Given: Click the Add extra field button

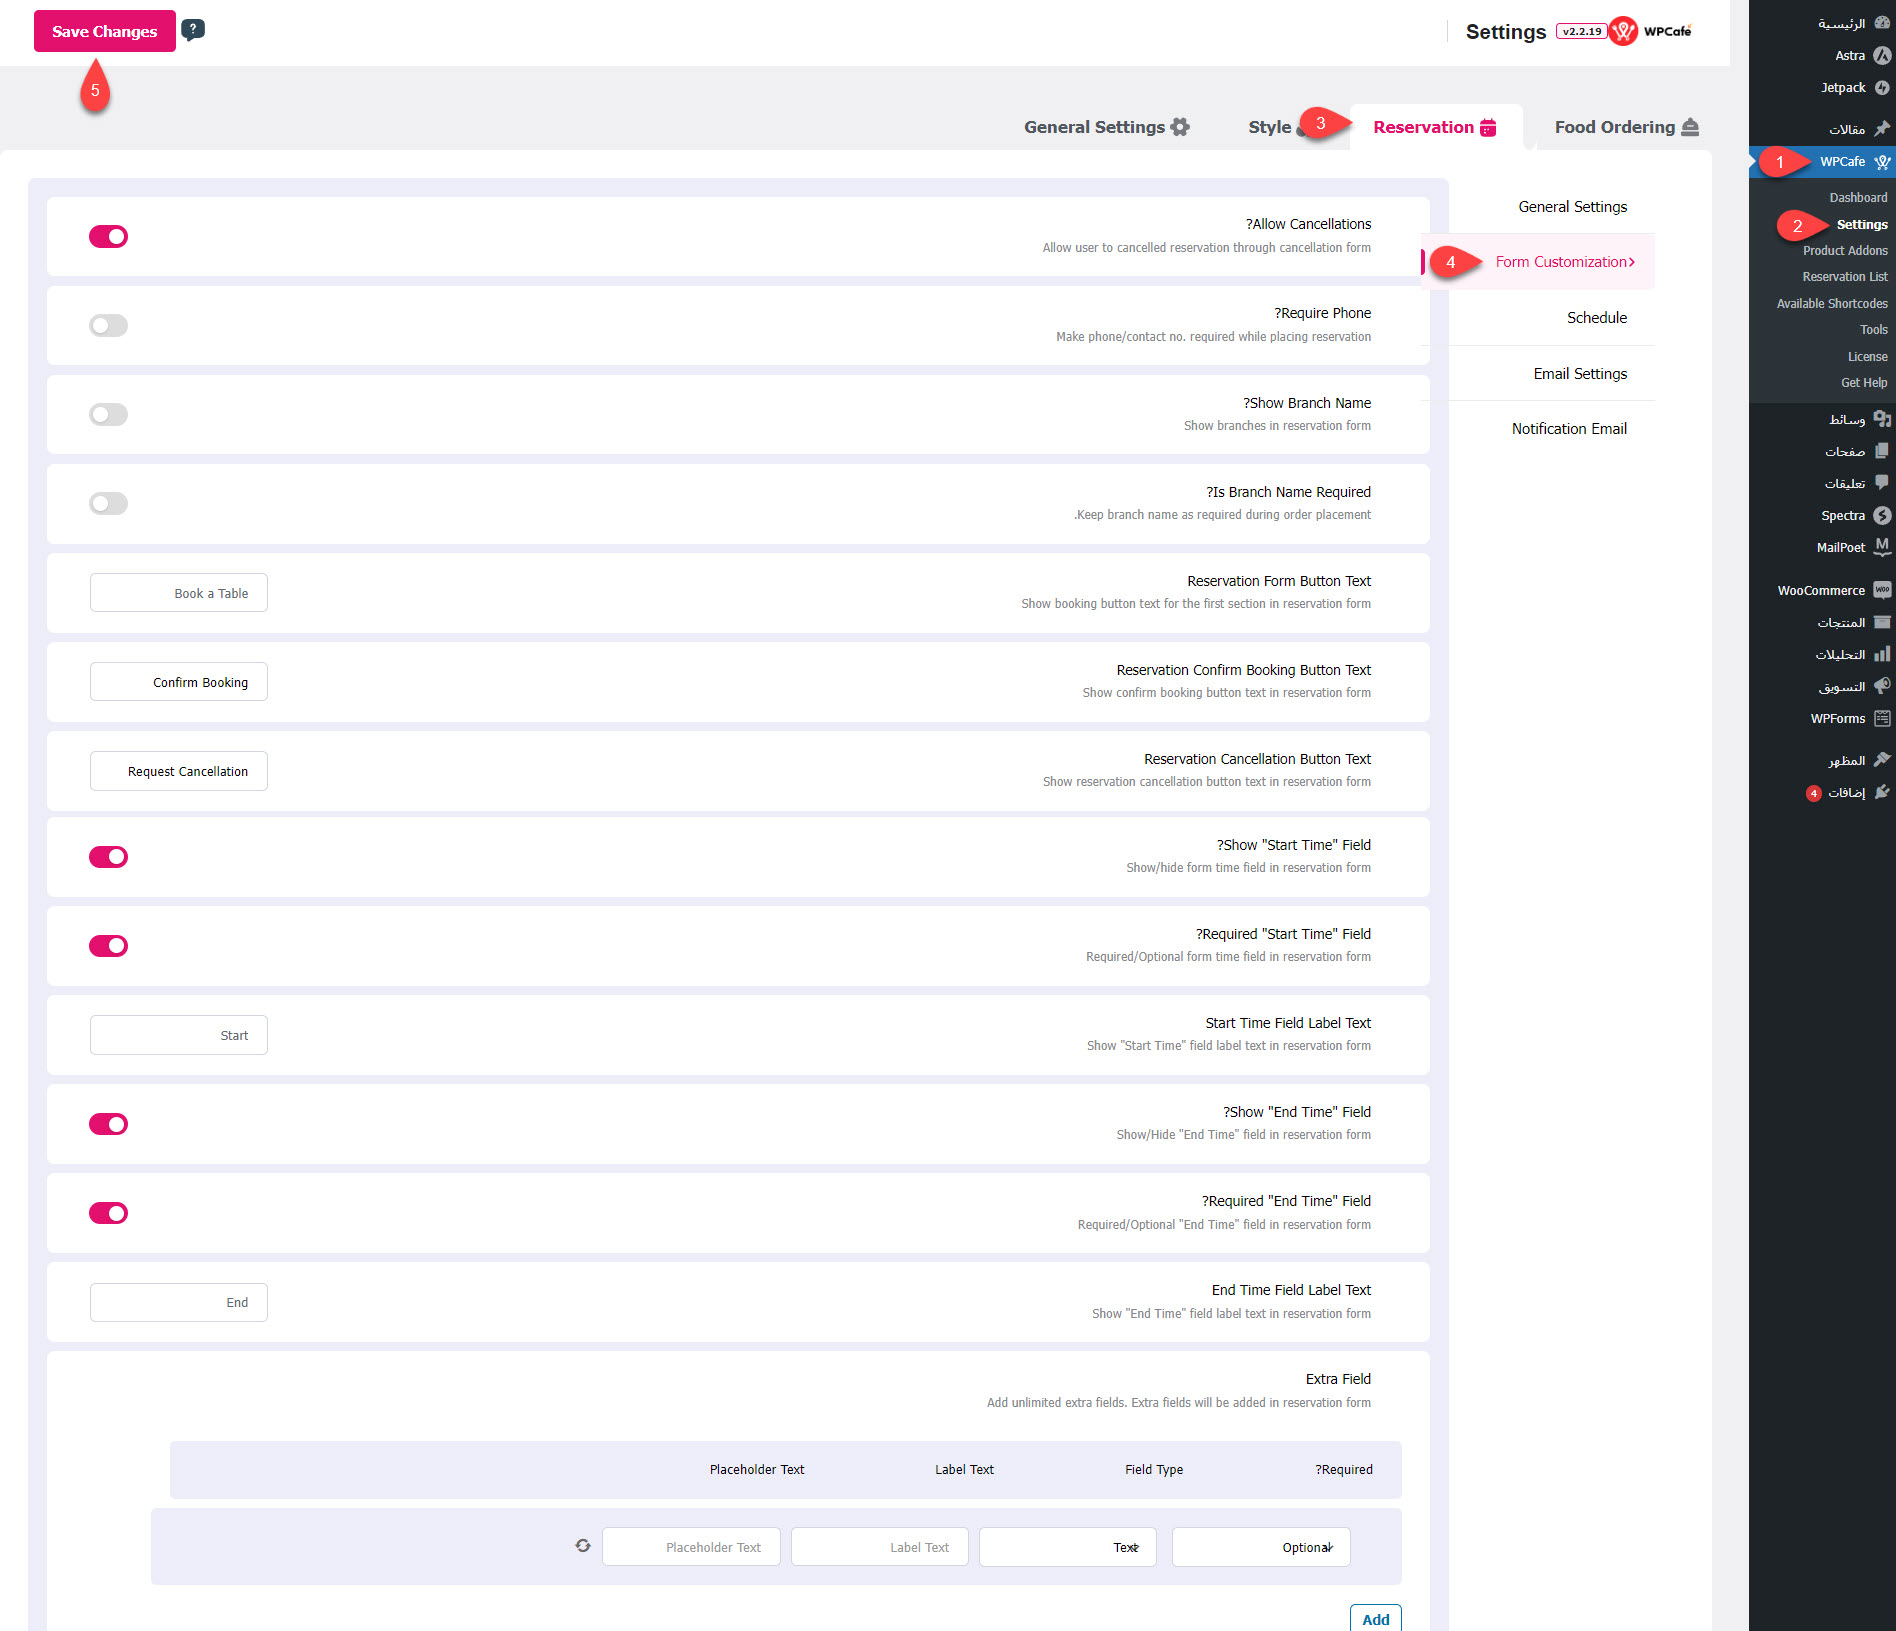Looking at the screenshot, I should (x=1375, y=1619).
